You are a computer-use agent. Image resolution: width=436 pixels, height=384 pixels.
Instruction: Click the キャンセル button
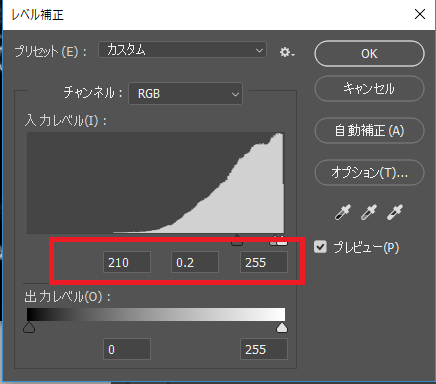369,88
